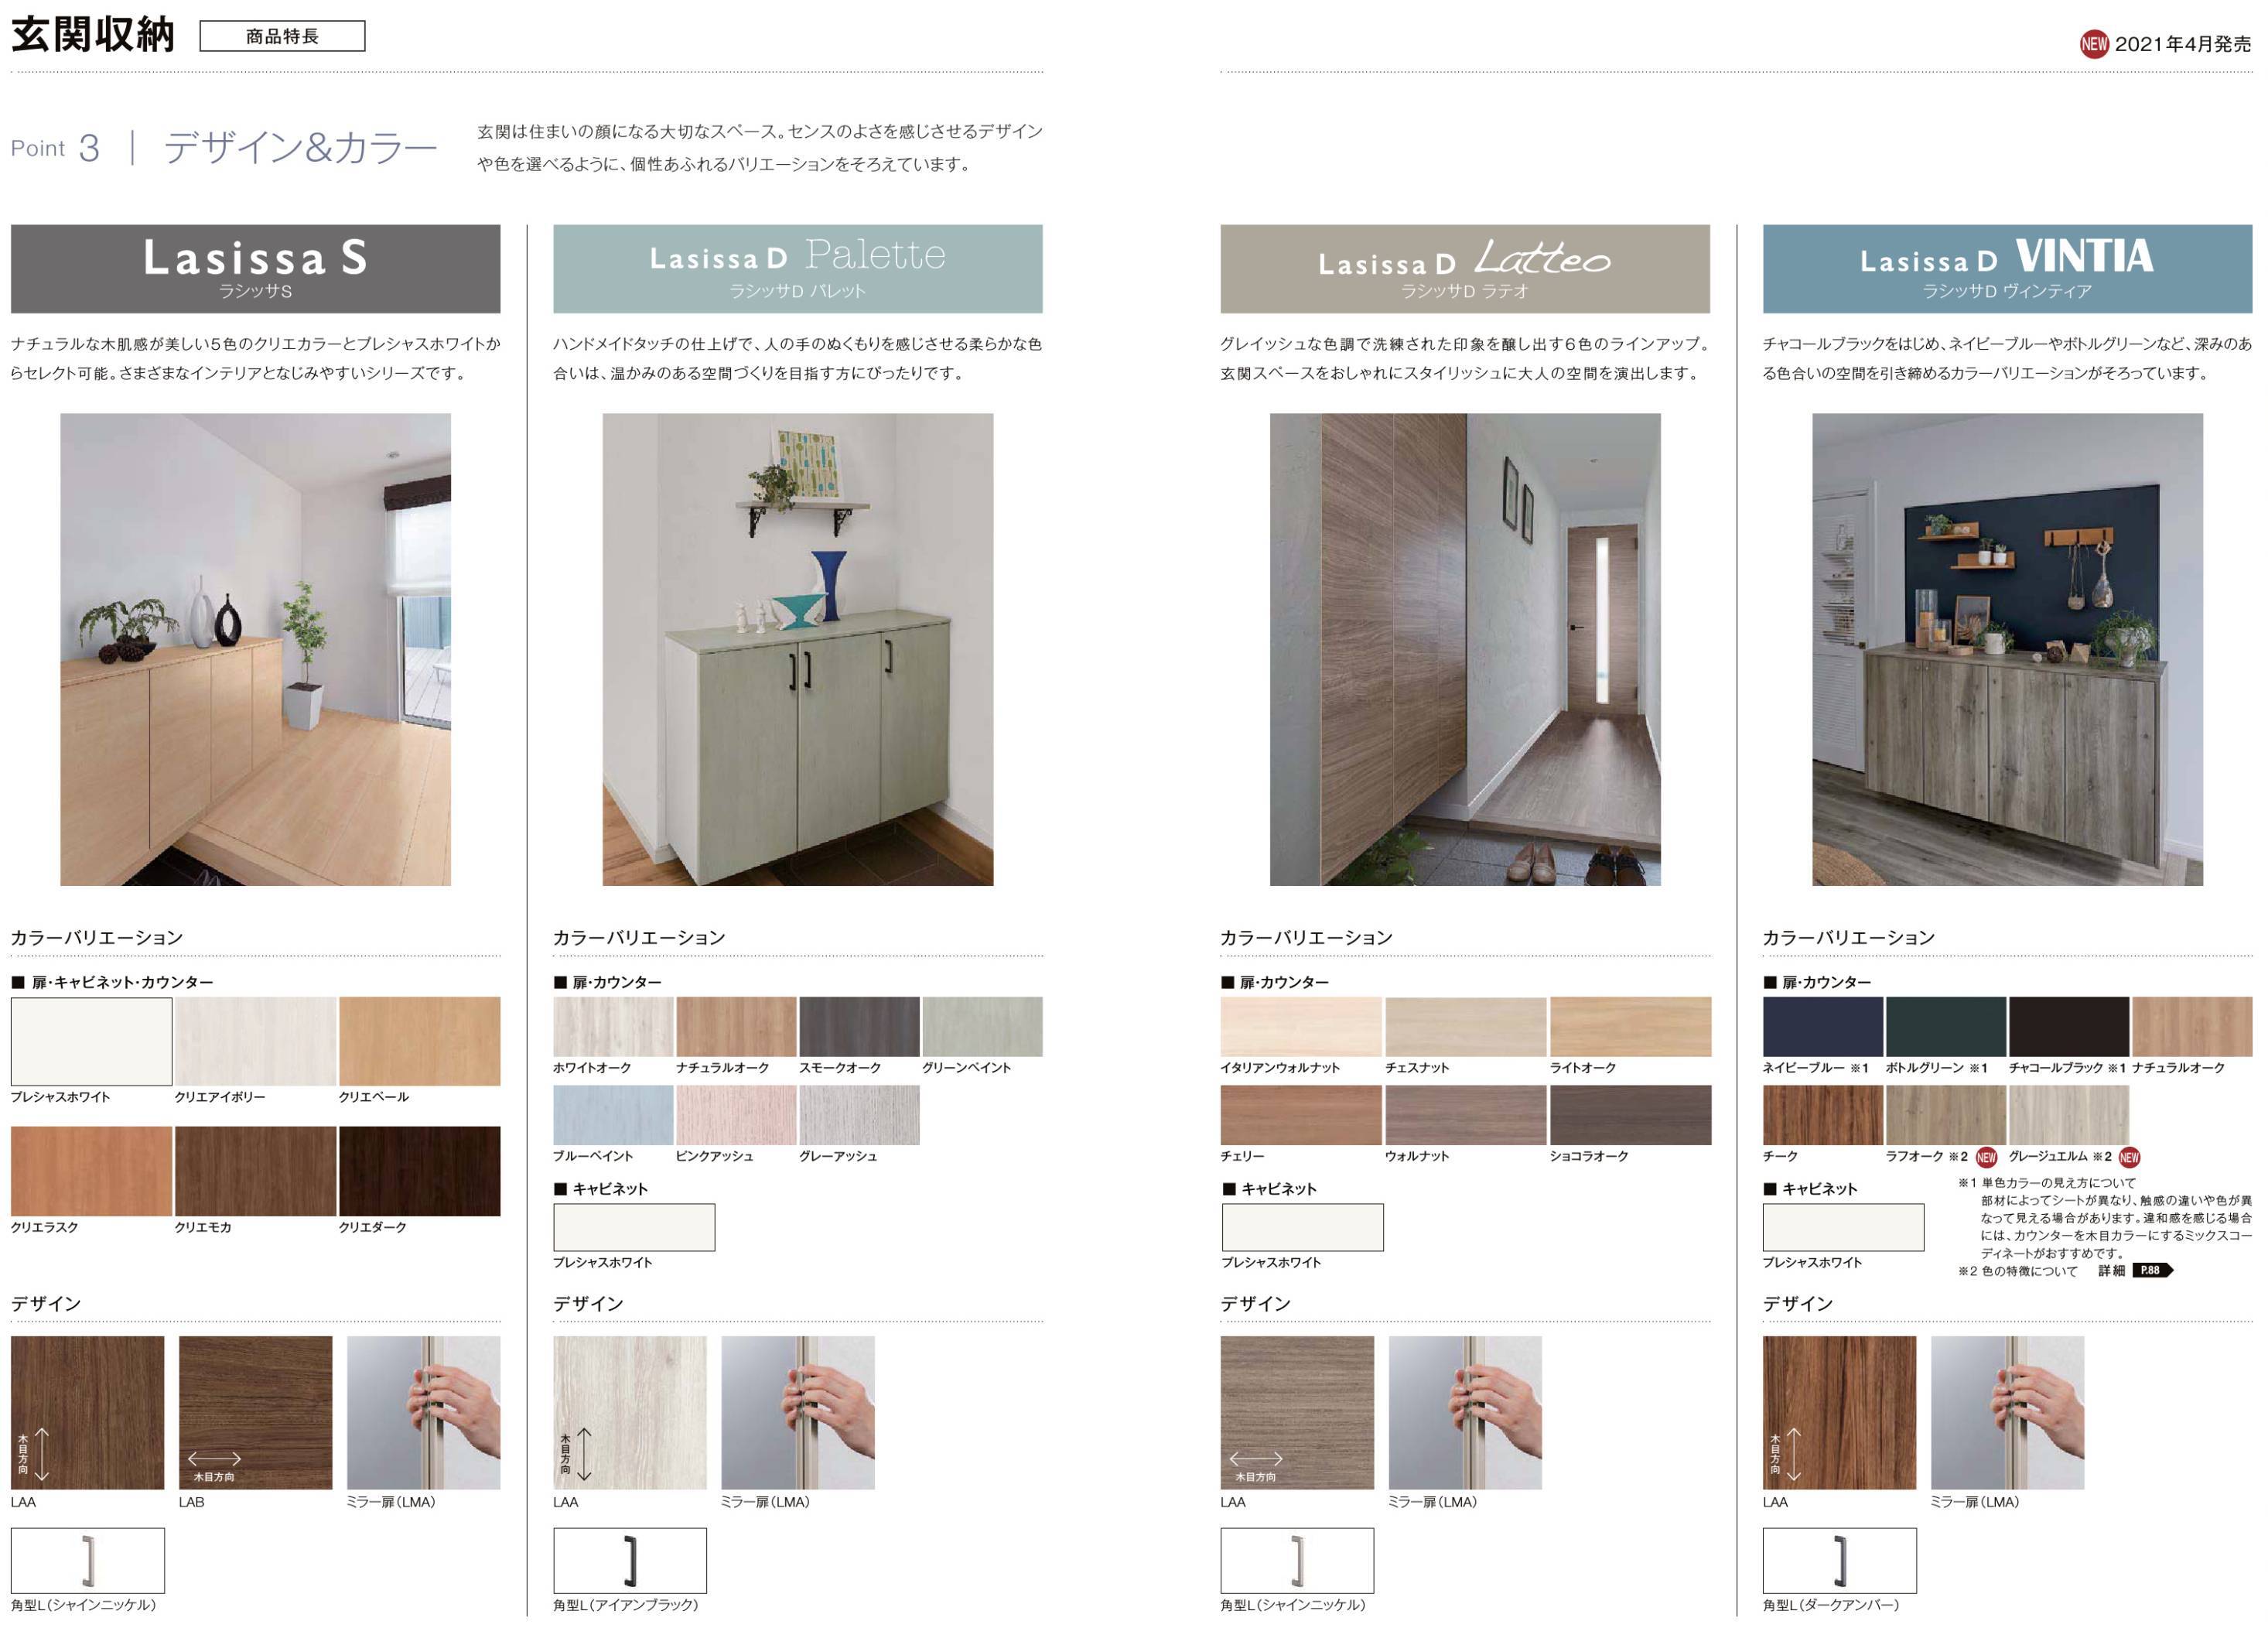Choose the ウォルナット swatch in Latteo
The image size is (2268, 1628).
pos(1465,1115)
